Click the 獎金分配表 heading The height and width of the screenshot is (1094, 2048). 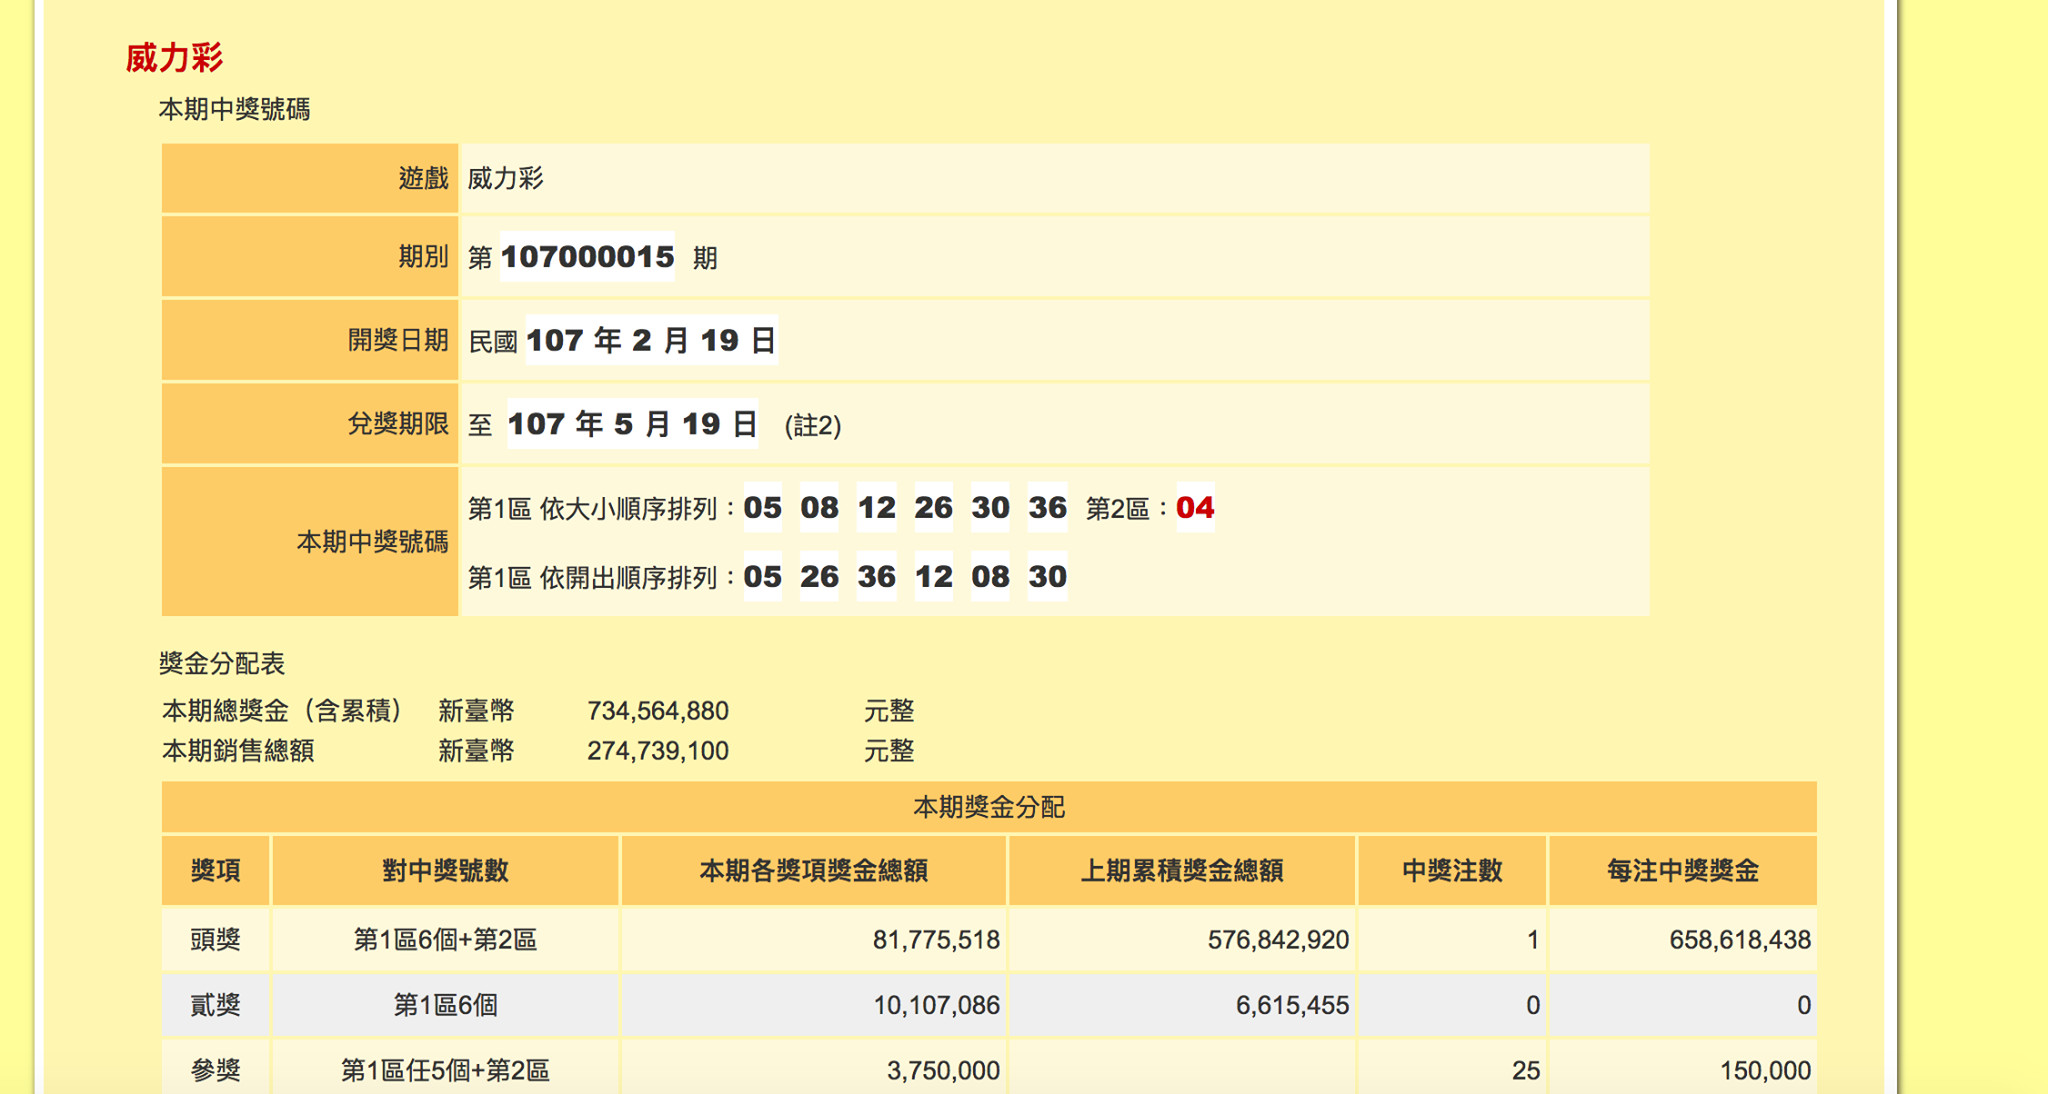(222, 663)
